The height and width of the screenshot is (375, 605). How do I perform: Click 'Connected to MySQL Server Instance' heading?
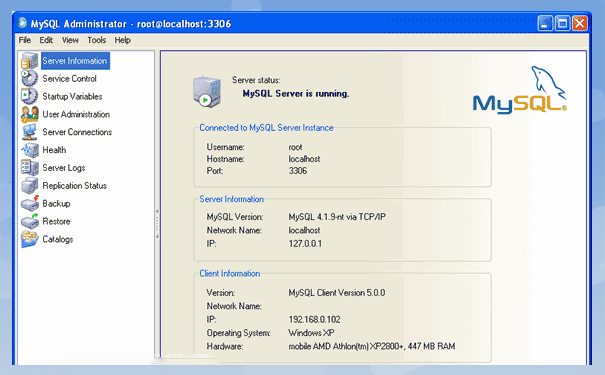pos(266,128)
